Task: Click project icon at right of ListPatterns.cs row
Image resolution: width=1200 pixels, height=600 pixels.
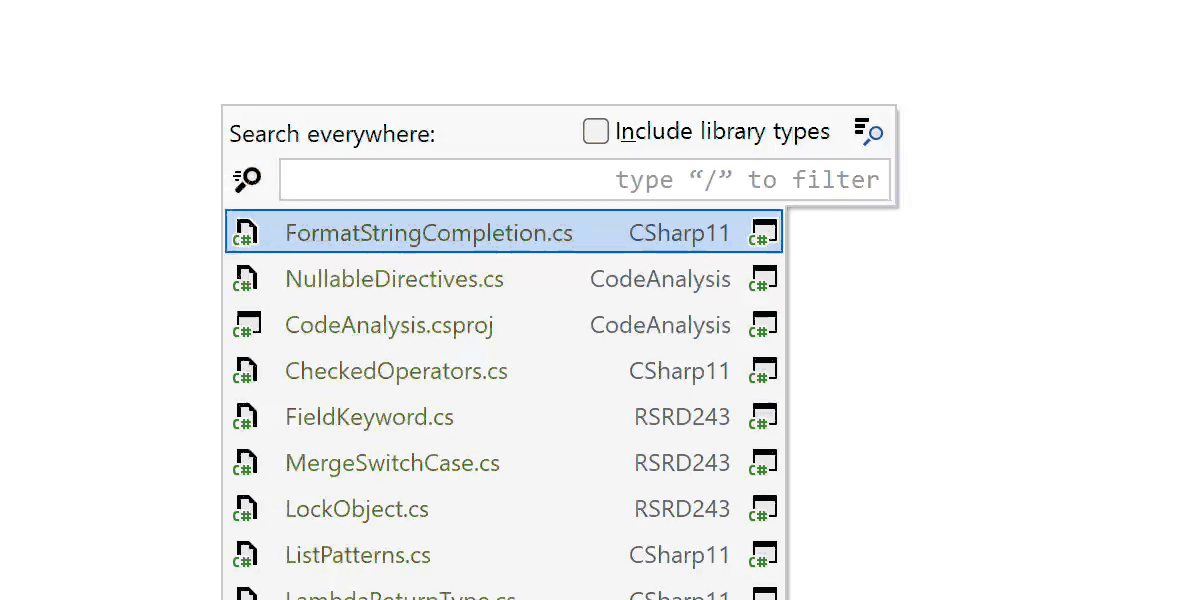Action: coord(764,555)
